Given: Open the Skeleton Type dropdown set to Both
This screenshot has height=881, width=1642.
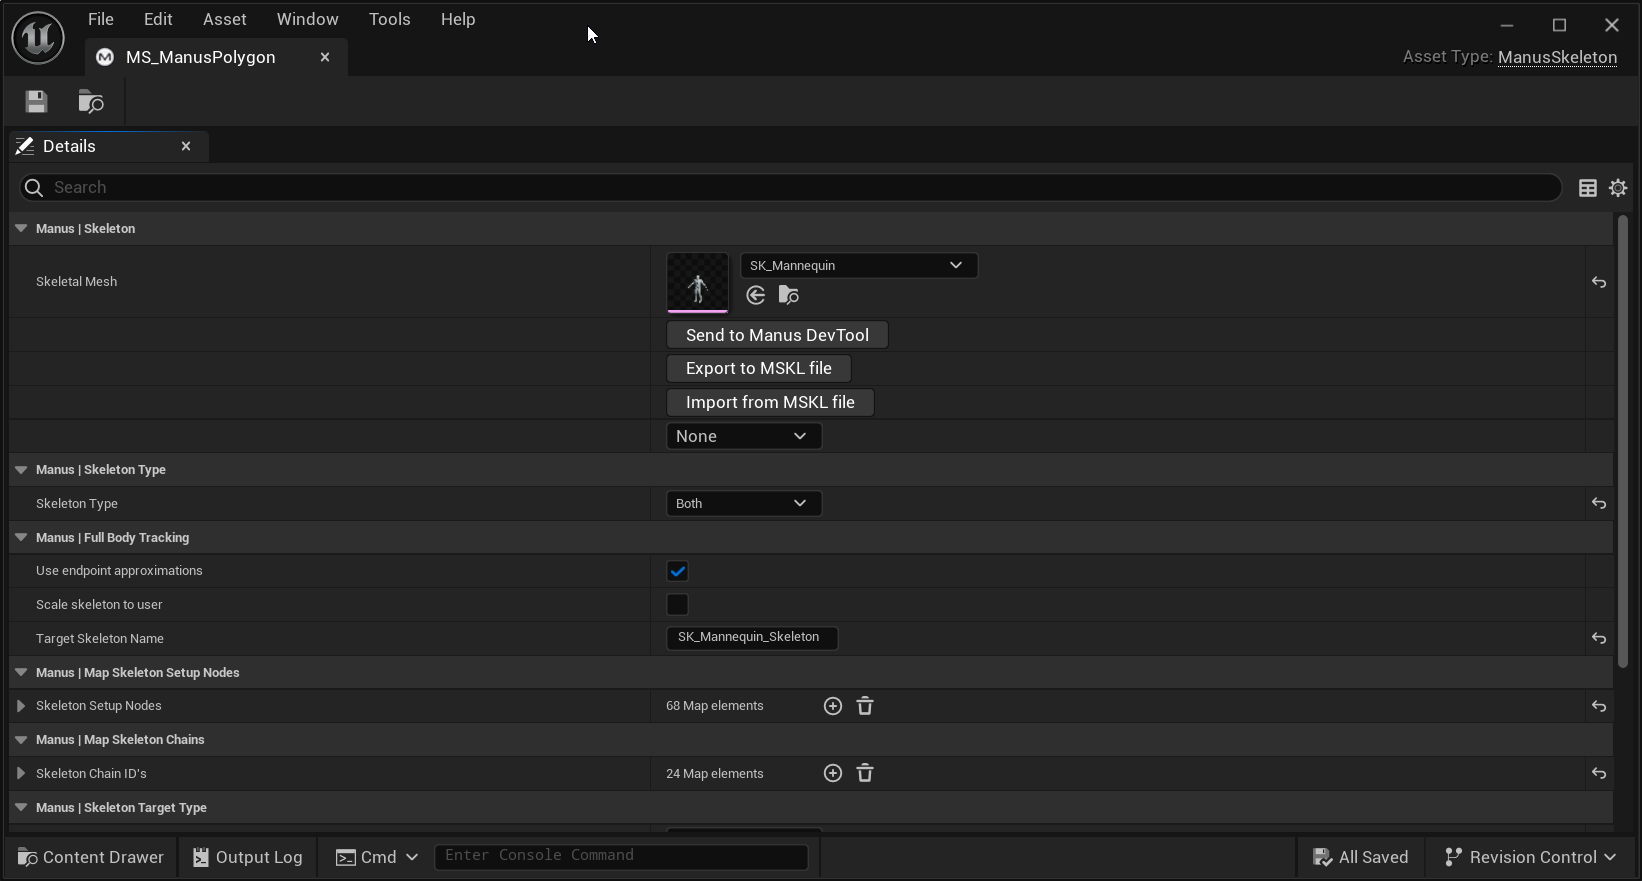Looking at the screenshot, I should (743, 504).
